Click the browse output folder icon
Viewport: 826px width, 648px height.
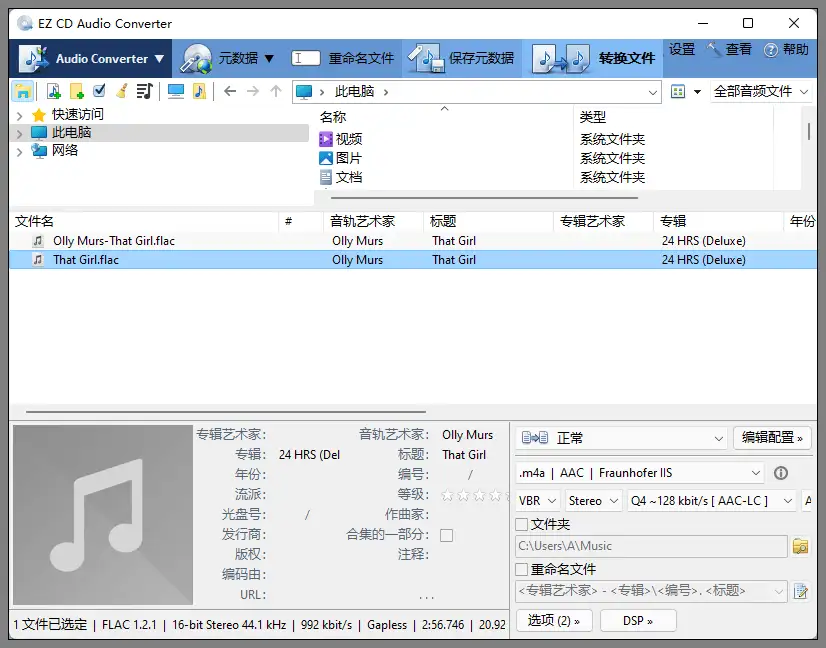[x=800, y=546]
